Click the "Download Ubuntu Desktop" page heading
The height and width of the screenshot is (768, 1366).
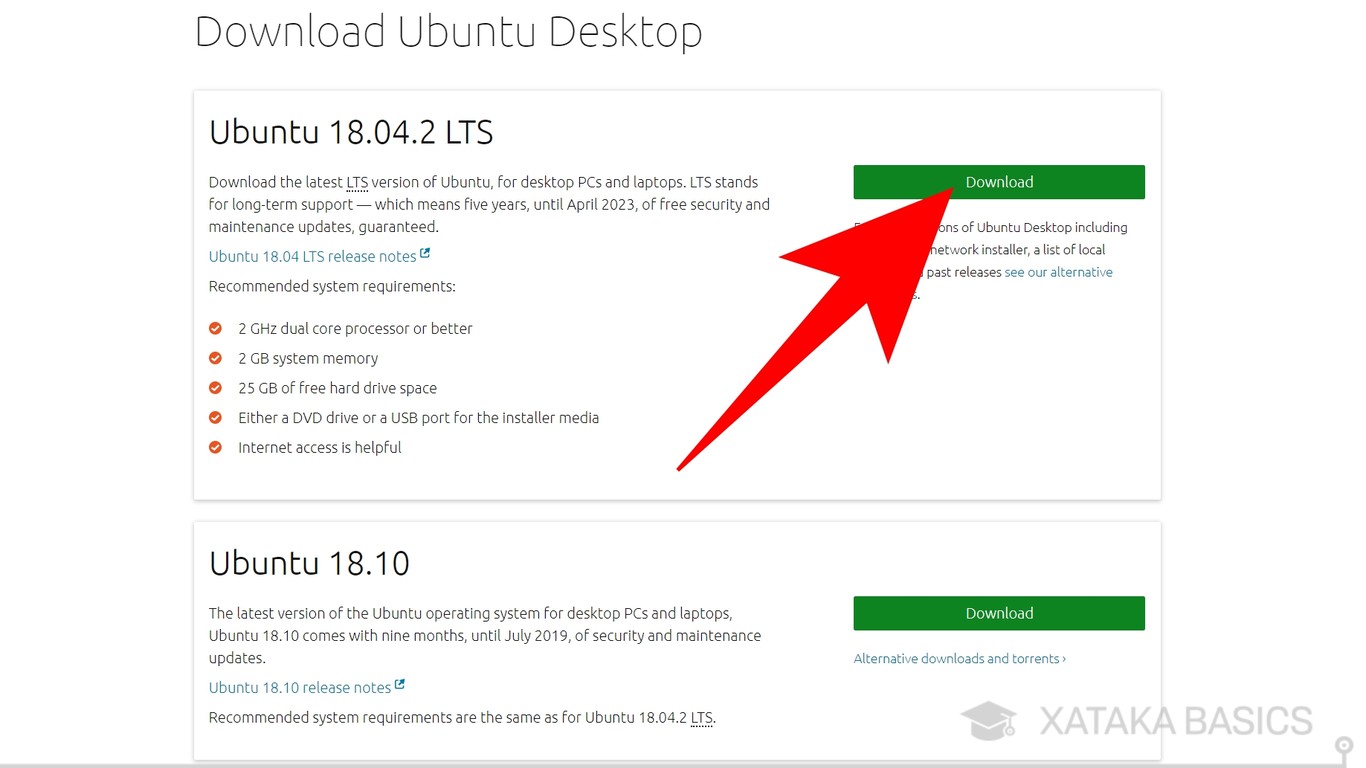click(x=448, y=31)
